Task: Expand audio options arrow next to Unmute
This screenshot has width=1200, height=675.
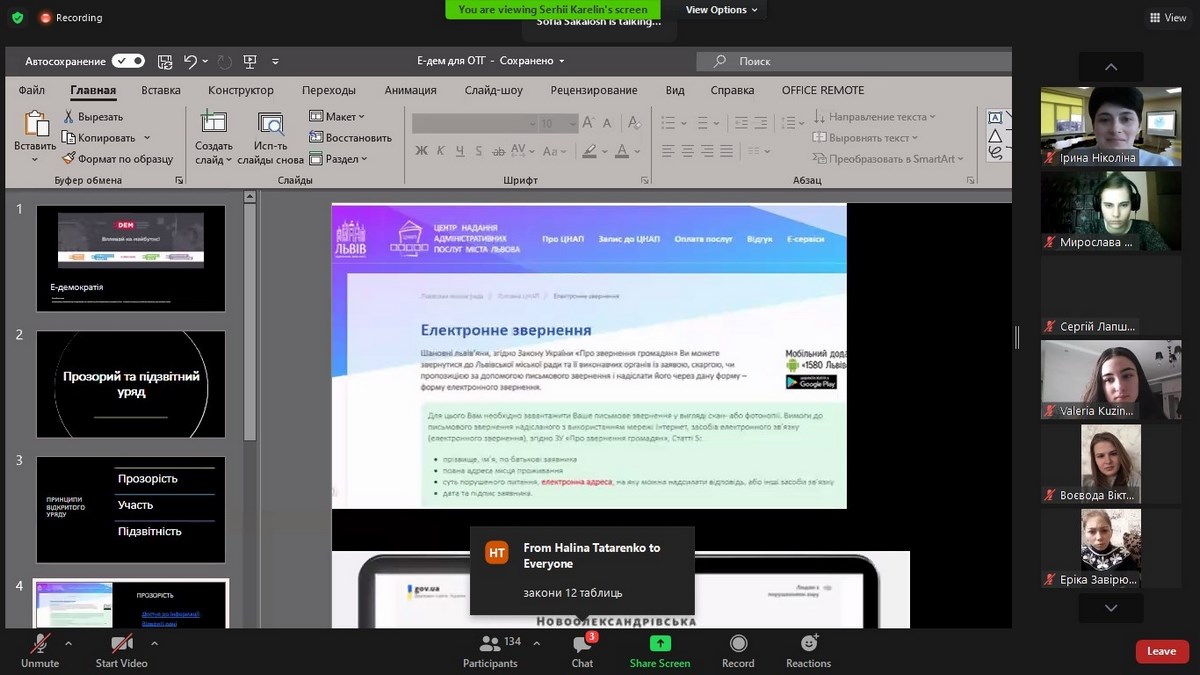Action: [68, 643]
